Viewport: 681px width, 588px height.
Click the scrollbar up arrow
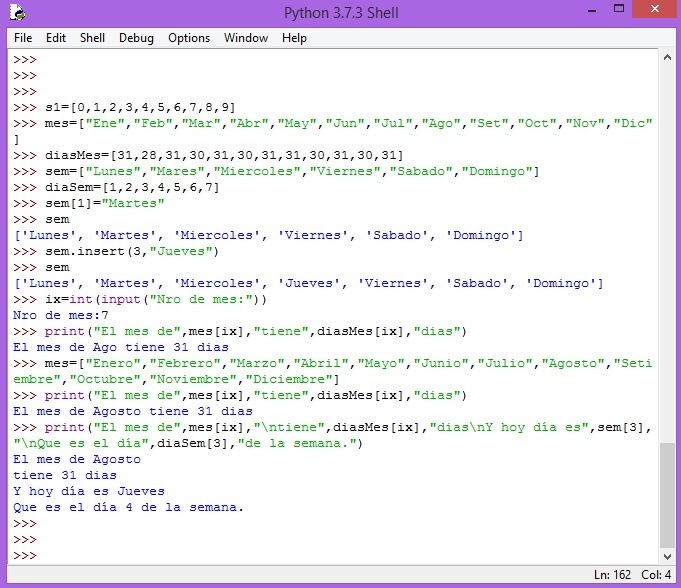click(668, 57)
